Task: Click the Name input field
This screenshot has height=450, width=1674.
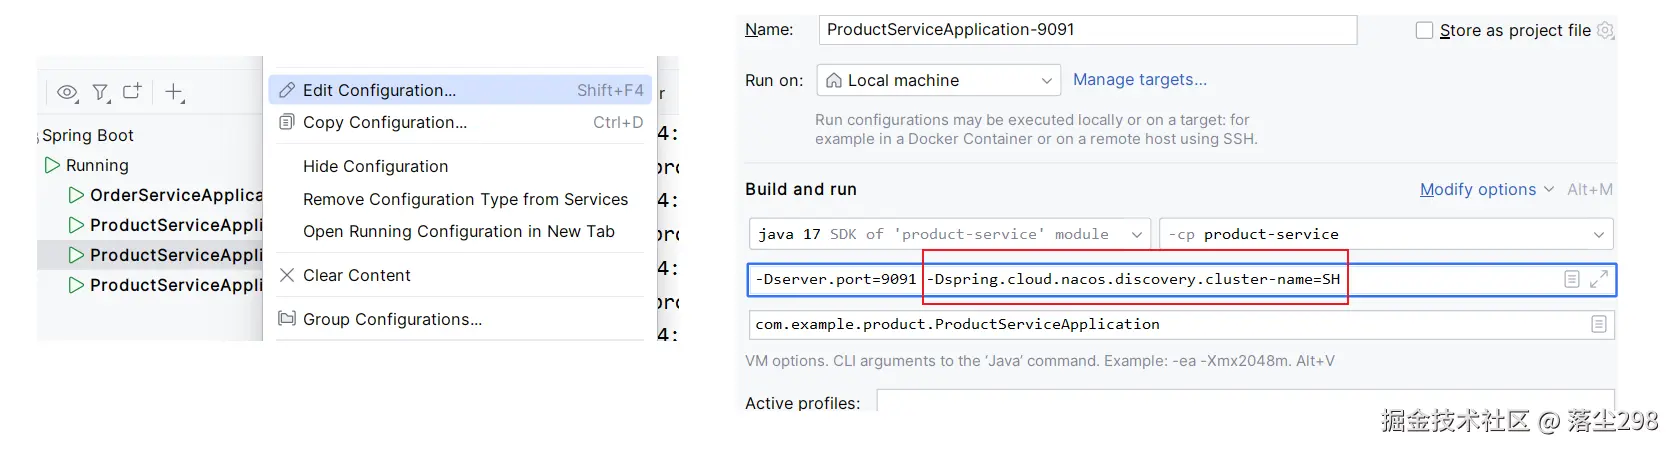Action: (x=1086, y=30)
